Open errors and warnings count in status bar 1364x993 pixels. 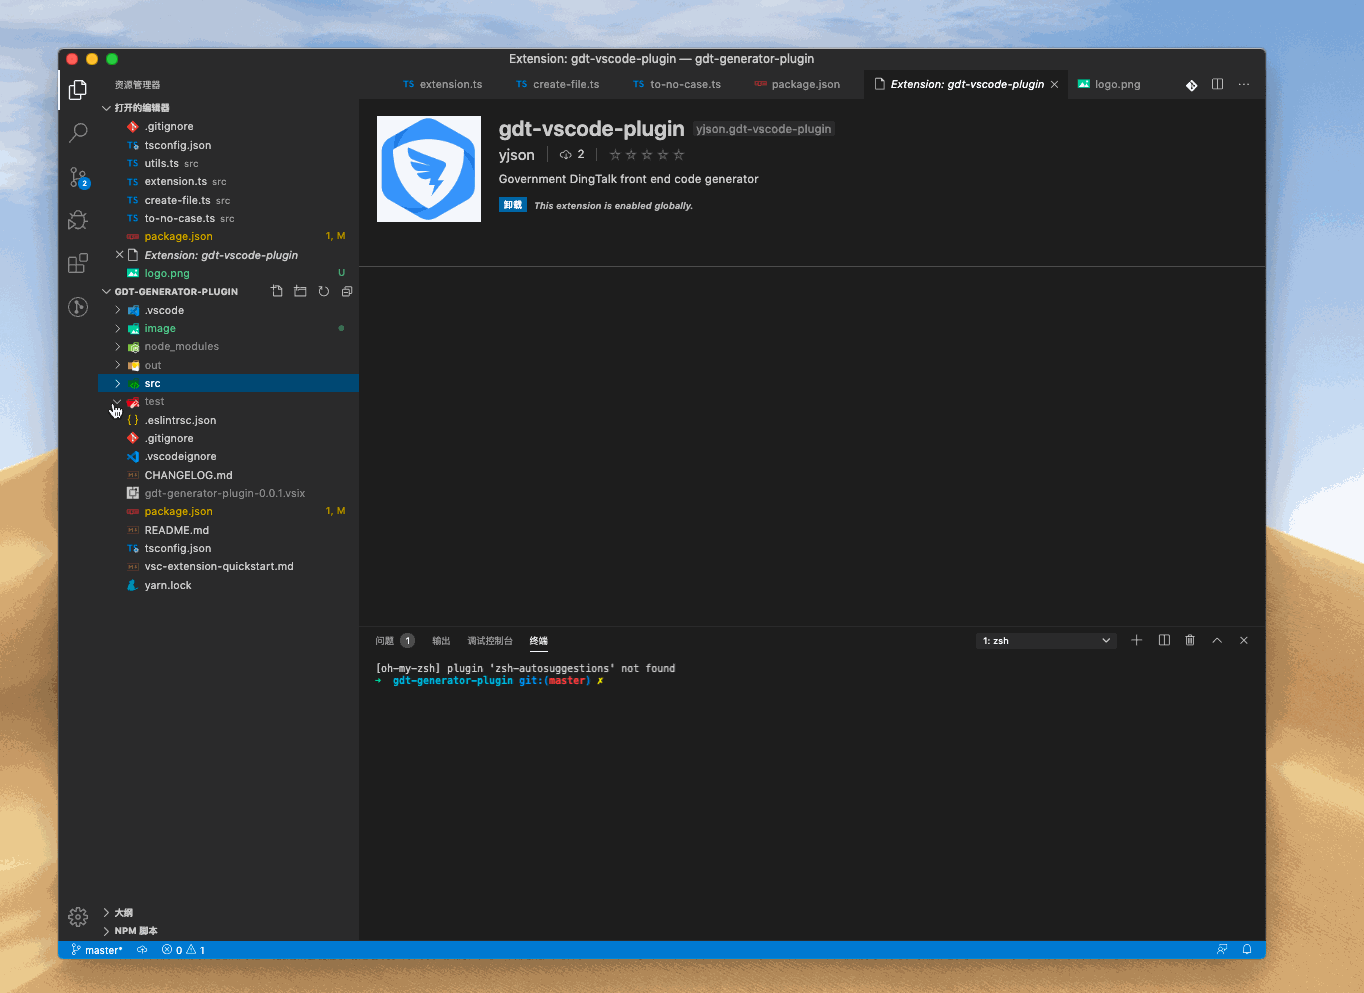(x=184, y=950)
